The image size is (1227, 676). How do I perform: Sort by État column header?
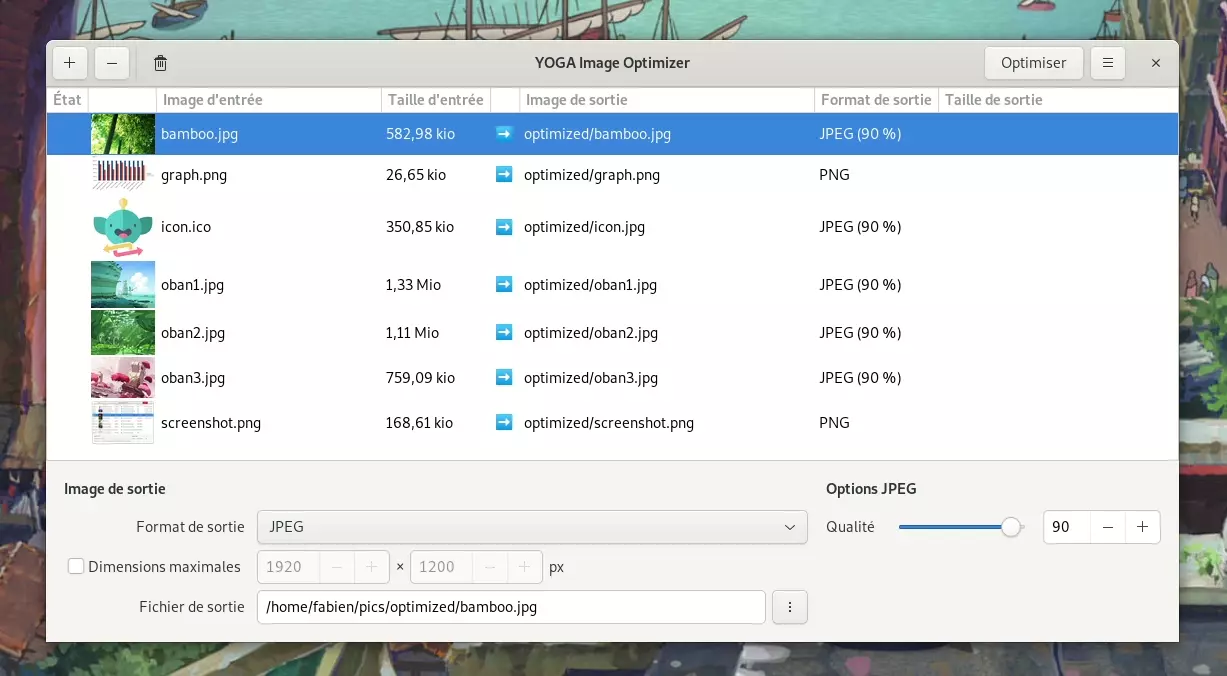(68, 100)
